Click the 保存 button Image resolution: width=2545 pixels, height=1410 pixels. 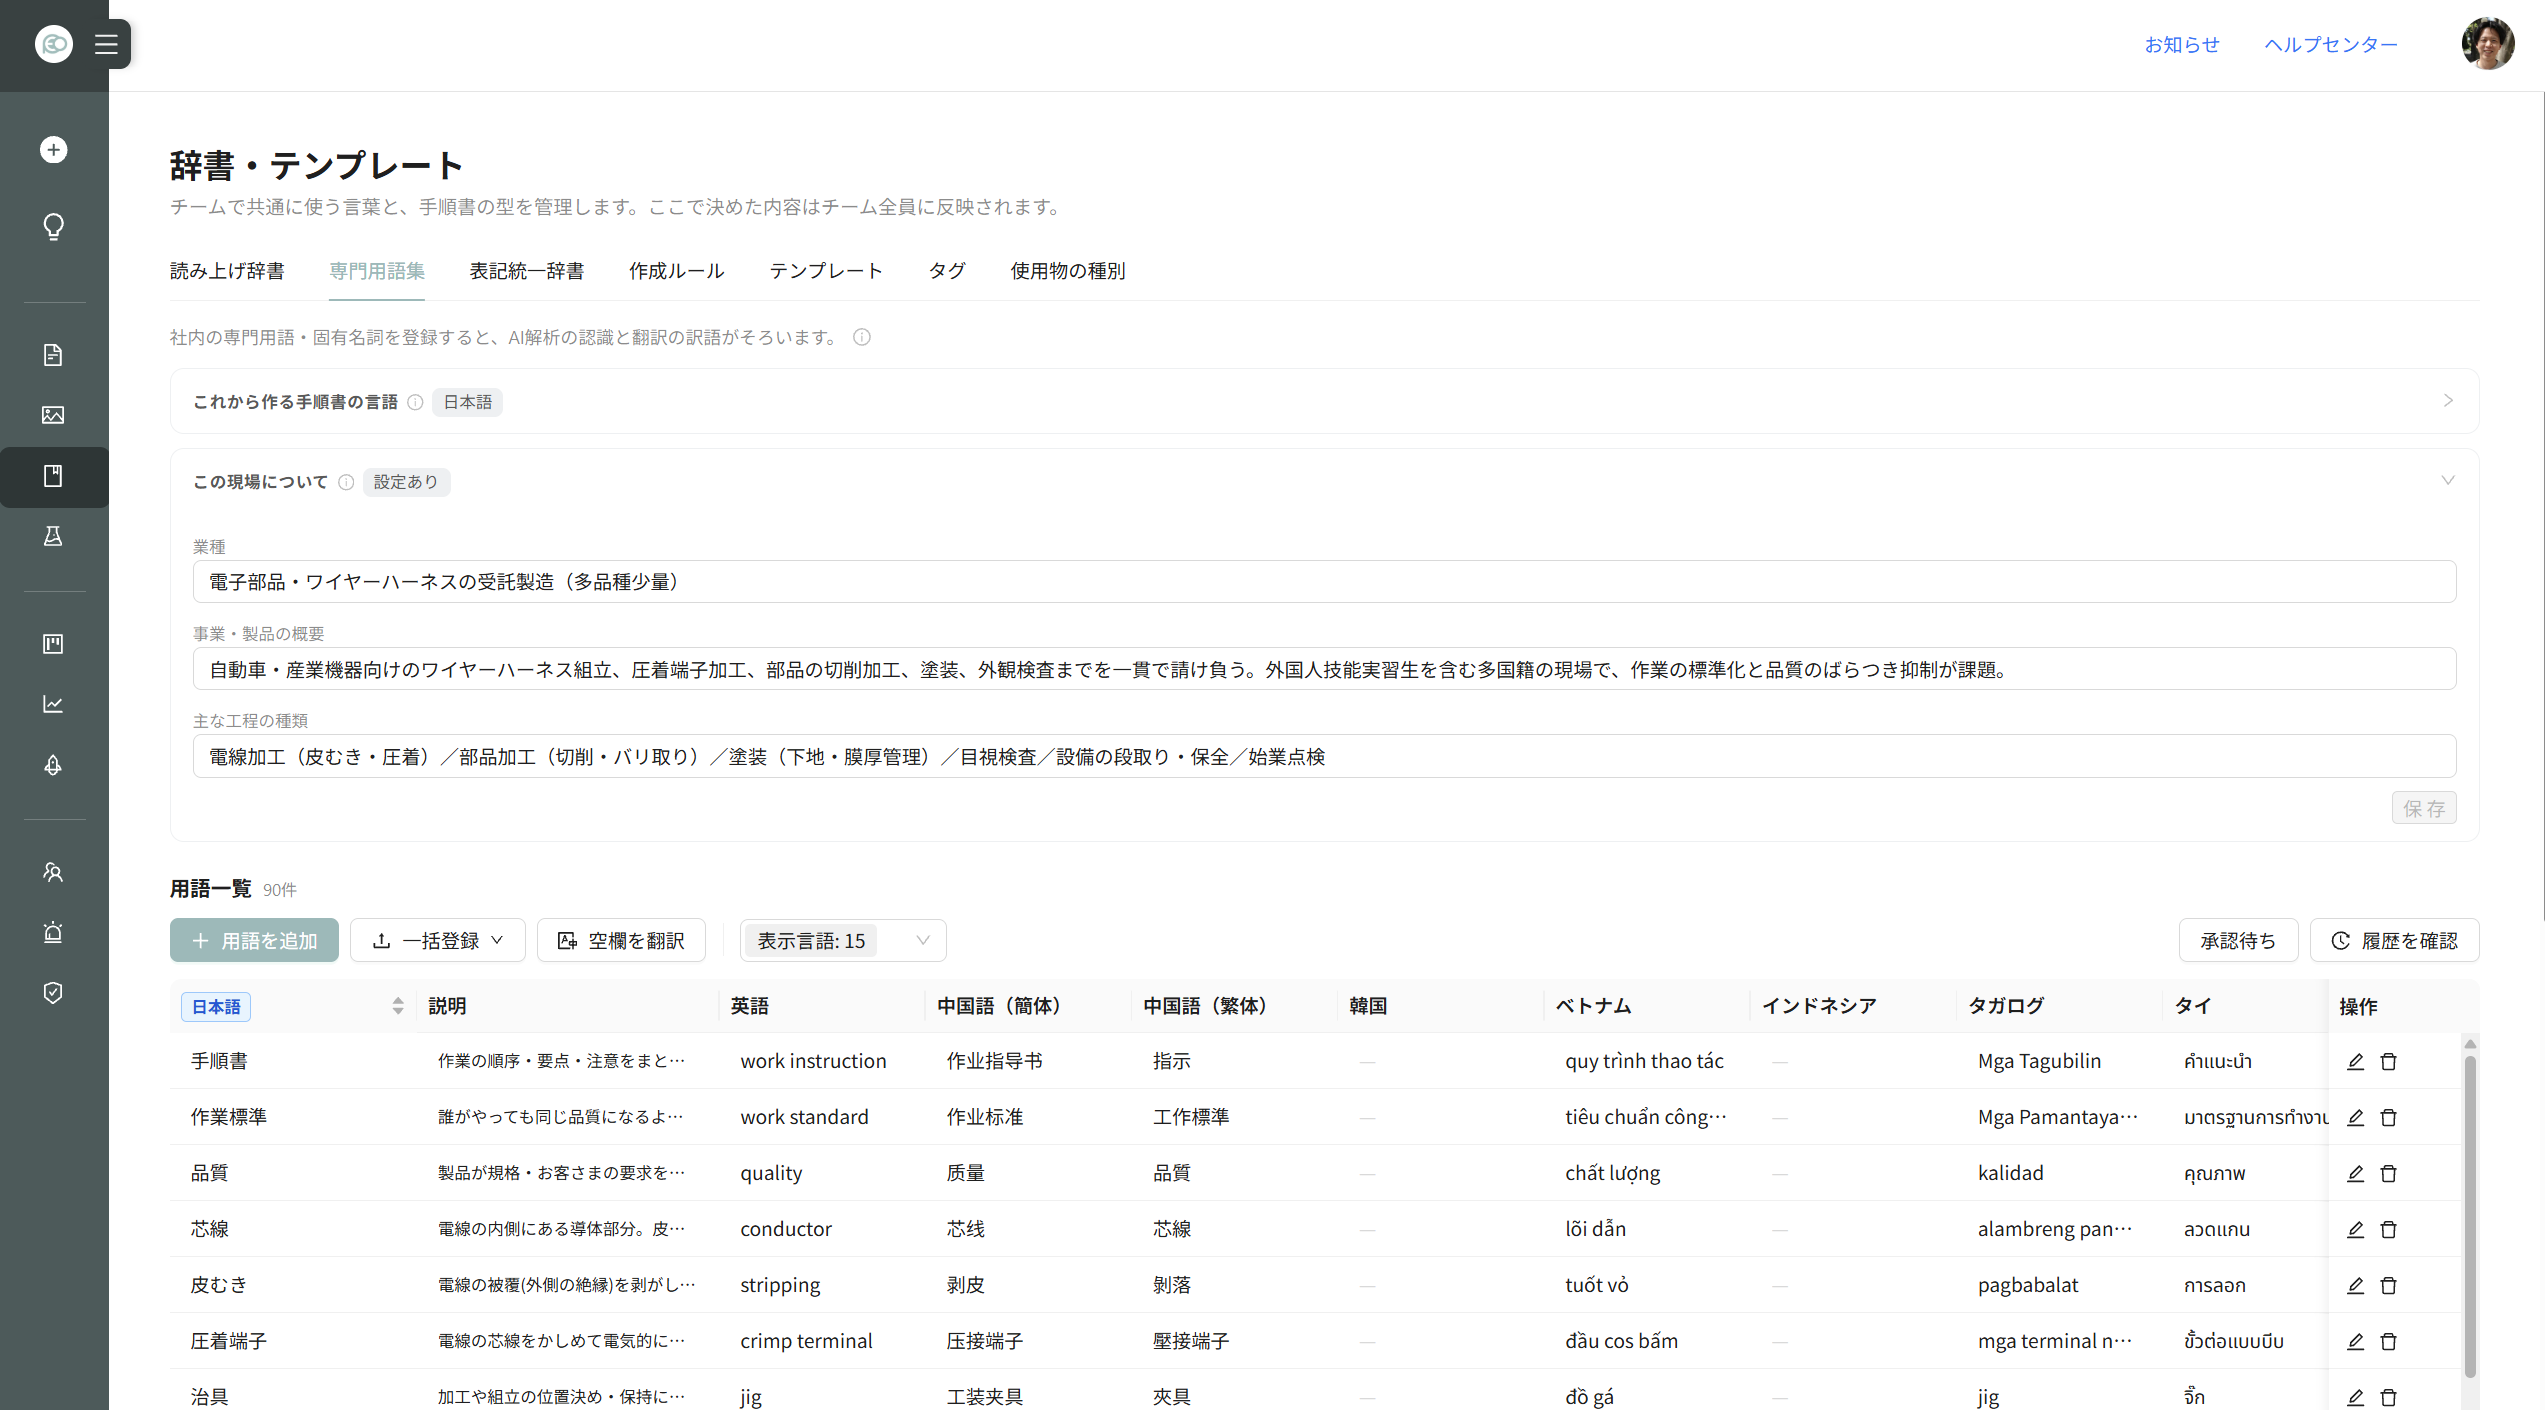click(x=2424, y=808)
